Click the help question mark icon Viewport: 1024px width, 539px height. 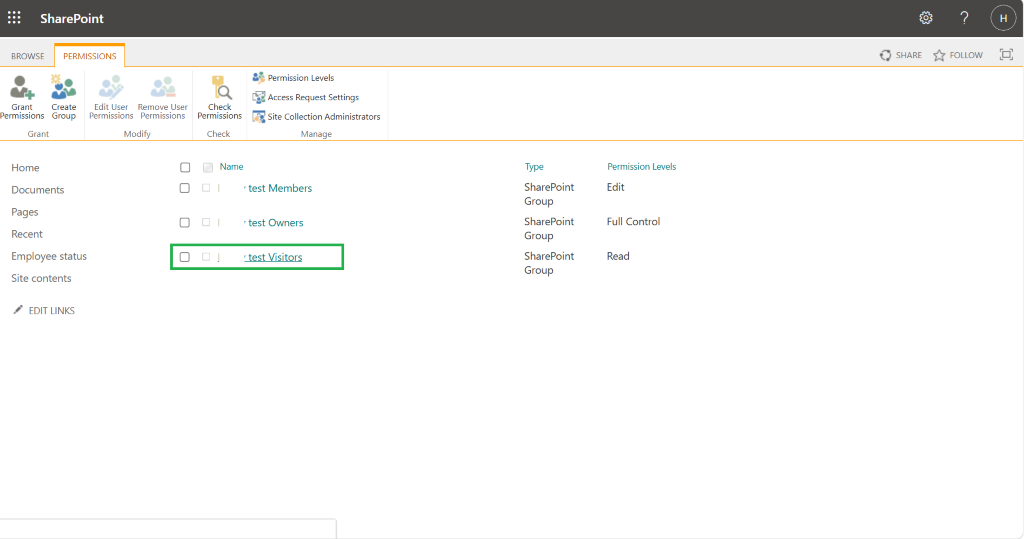click(964, 18)
